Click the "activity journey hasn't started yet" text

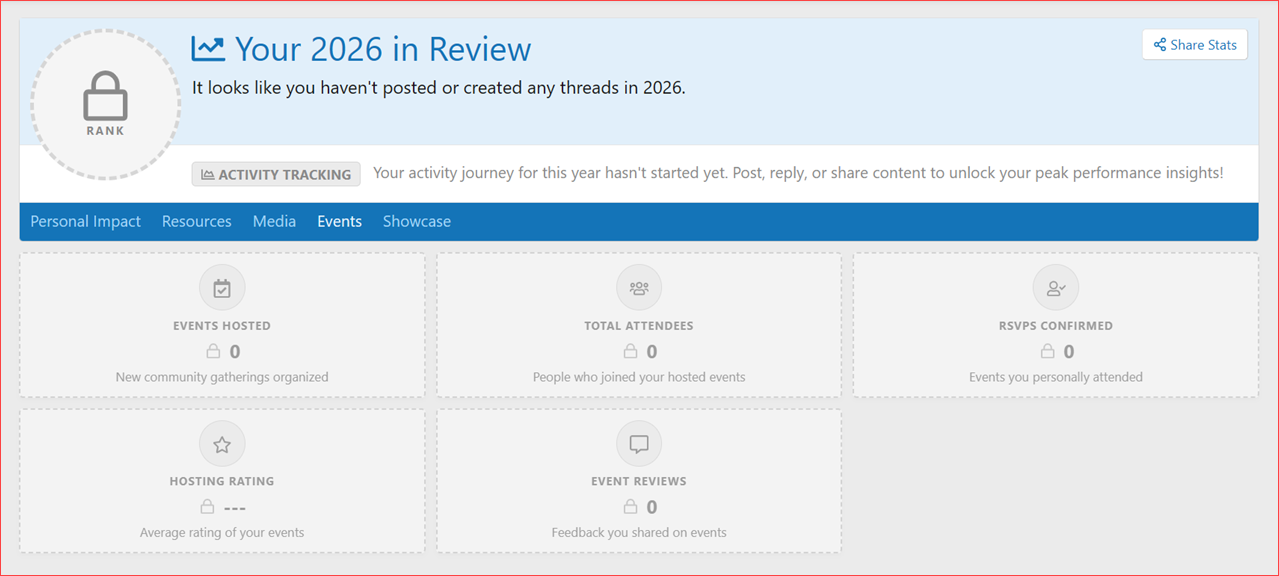tap(798, 173)
